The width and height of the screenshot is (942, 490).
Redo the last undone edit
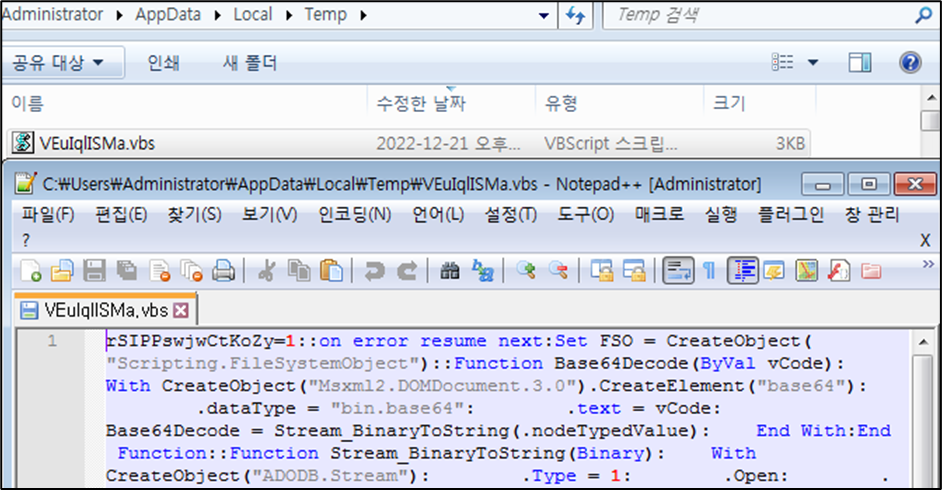click(x=407, y=271)
